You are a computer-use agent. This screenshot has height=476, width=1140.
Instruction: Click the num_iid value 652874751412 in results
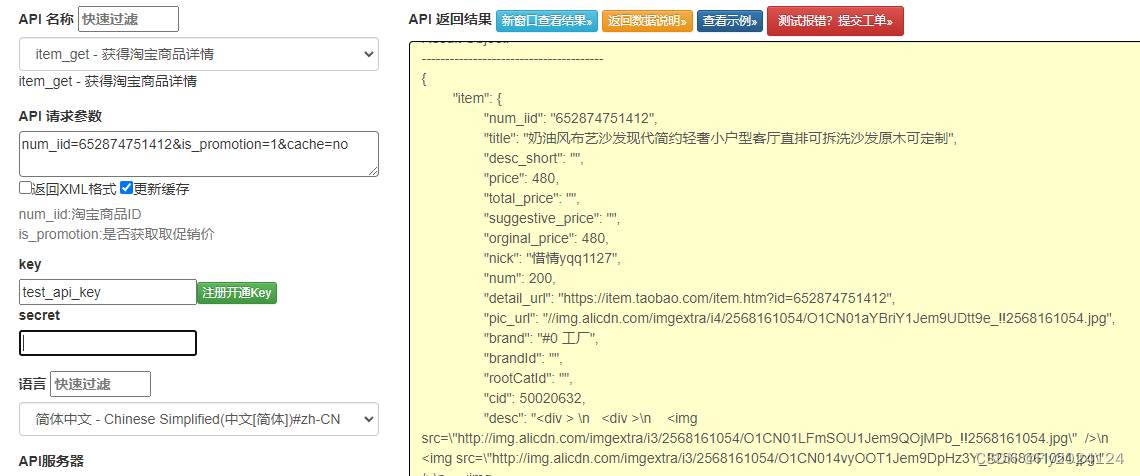pyautogui.click(x=604, y=118)
